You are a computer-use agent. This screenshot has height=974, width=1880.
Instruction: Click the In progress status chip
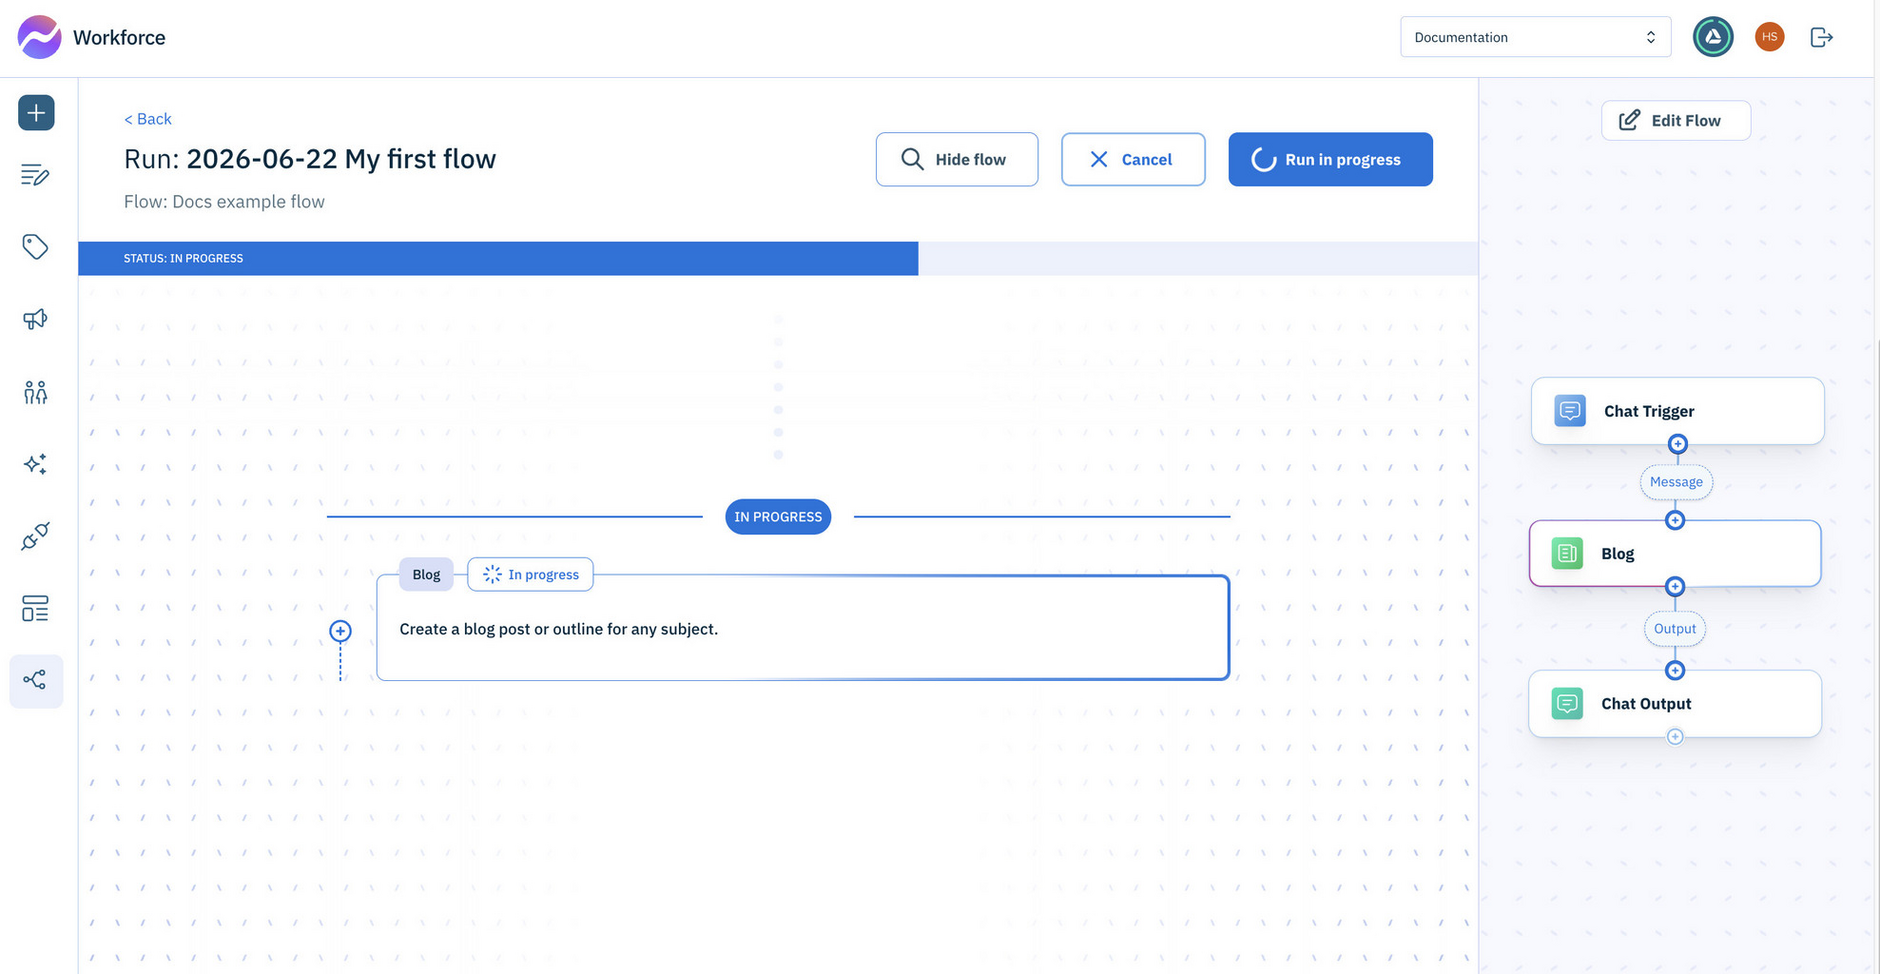pyautogui.click(x=531, y=574)
